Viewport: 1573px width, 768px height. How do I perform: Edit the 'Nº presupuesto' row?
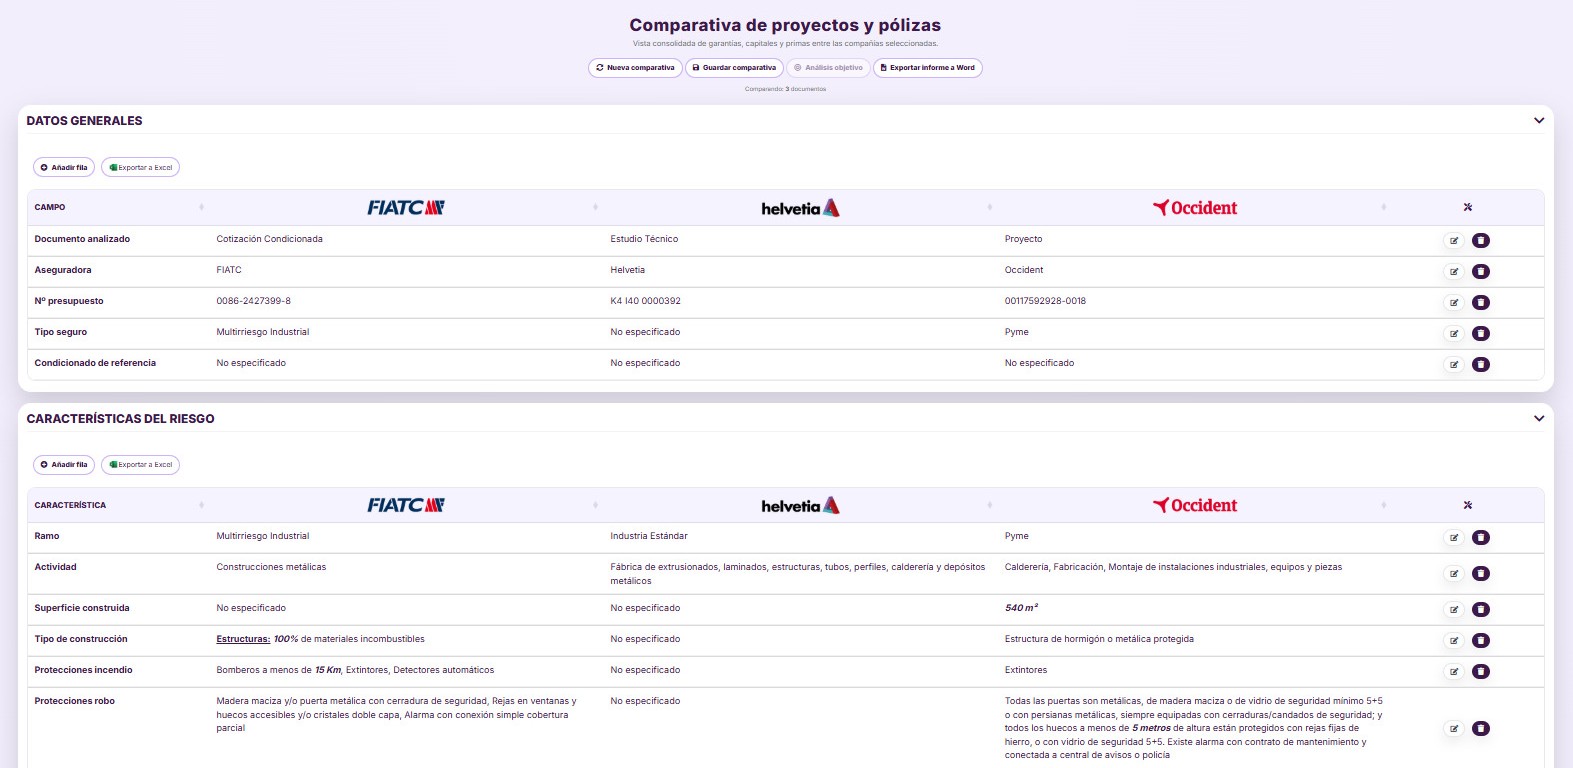coord(1454,303)
